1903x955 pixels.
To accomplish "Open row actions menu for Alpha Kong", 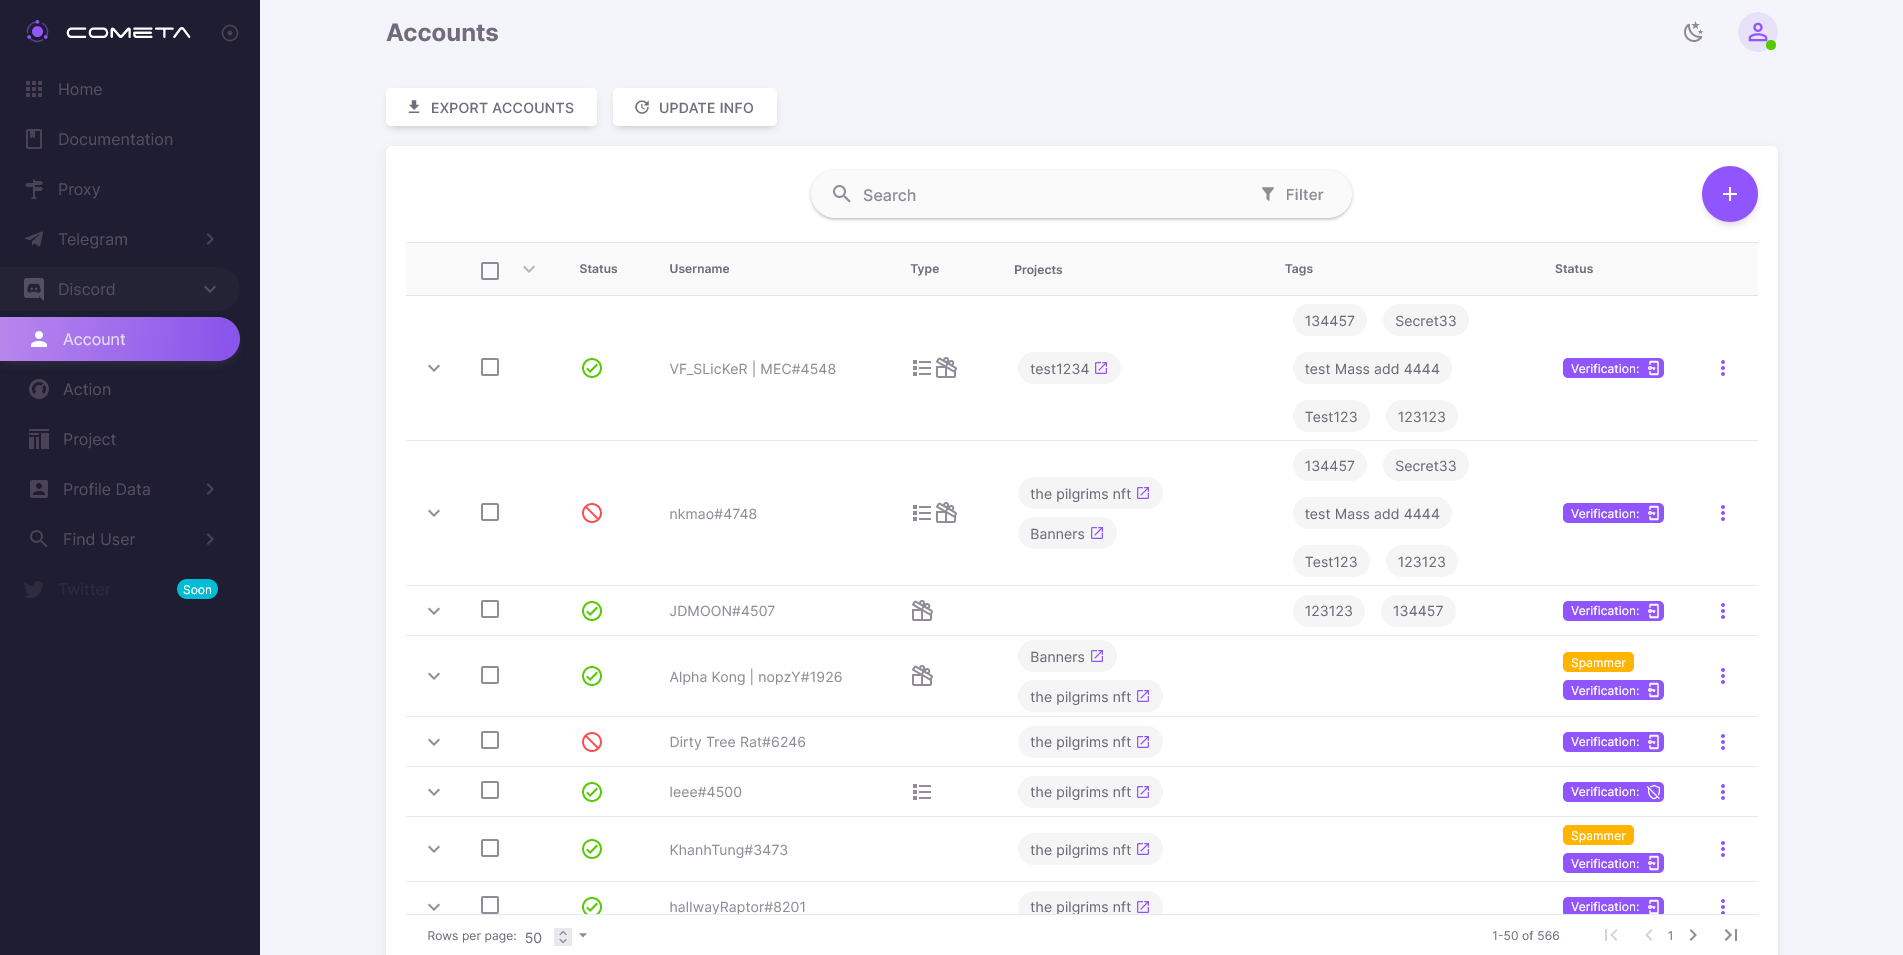I will coord(1722,676).
